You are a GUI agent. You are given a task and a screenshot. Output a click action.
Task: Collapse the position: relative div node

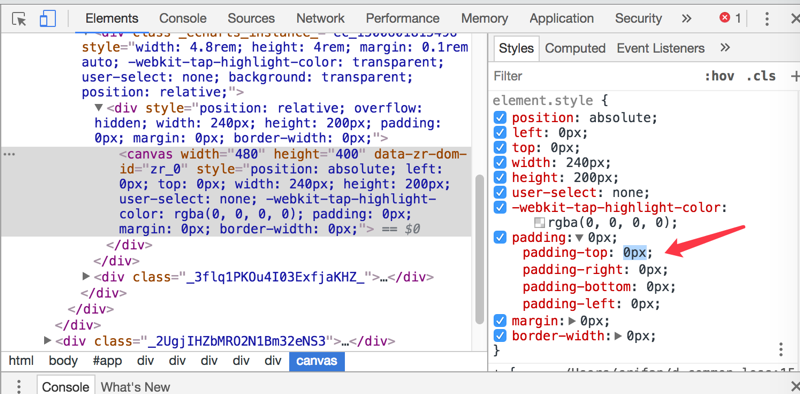click(99, 108)
